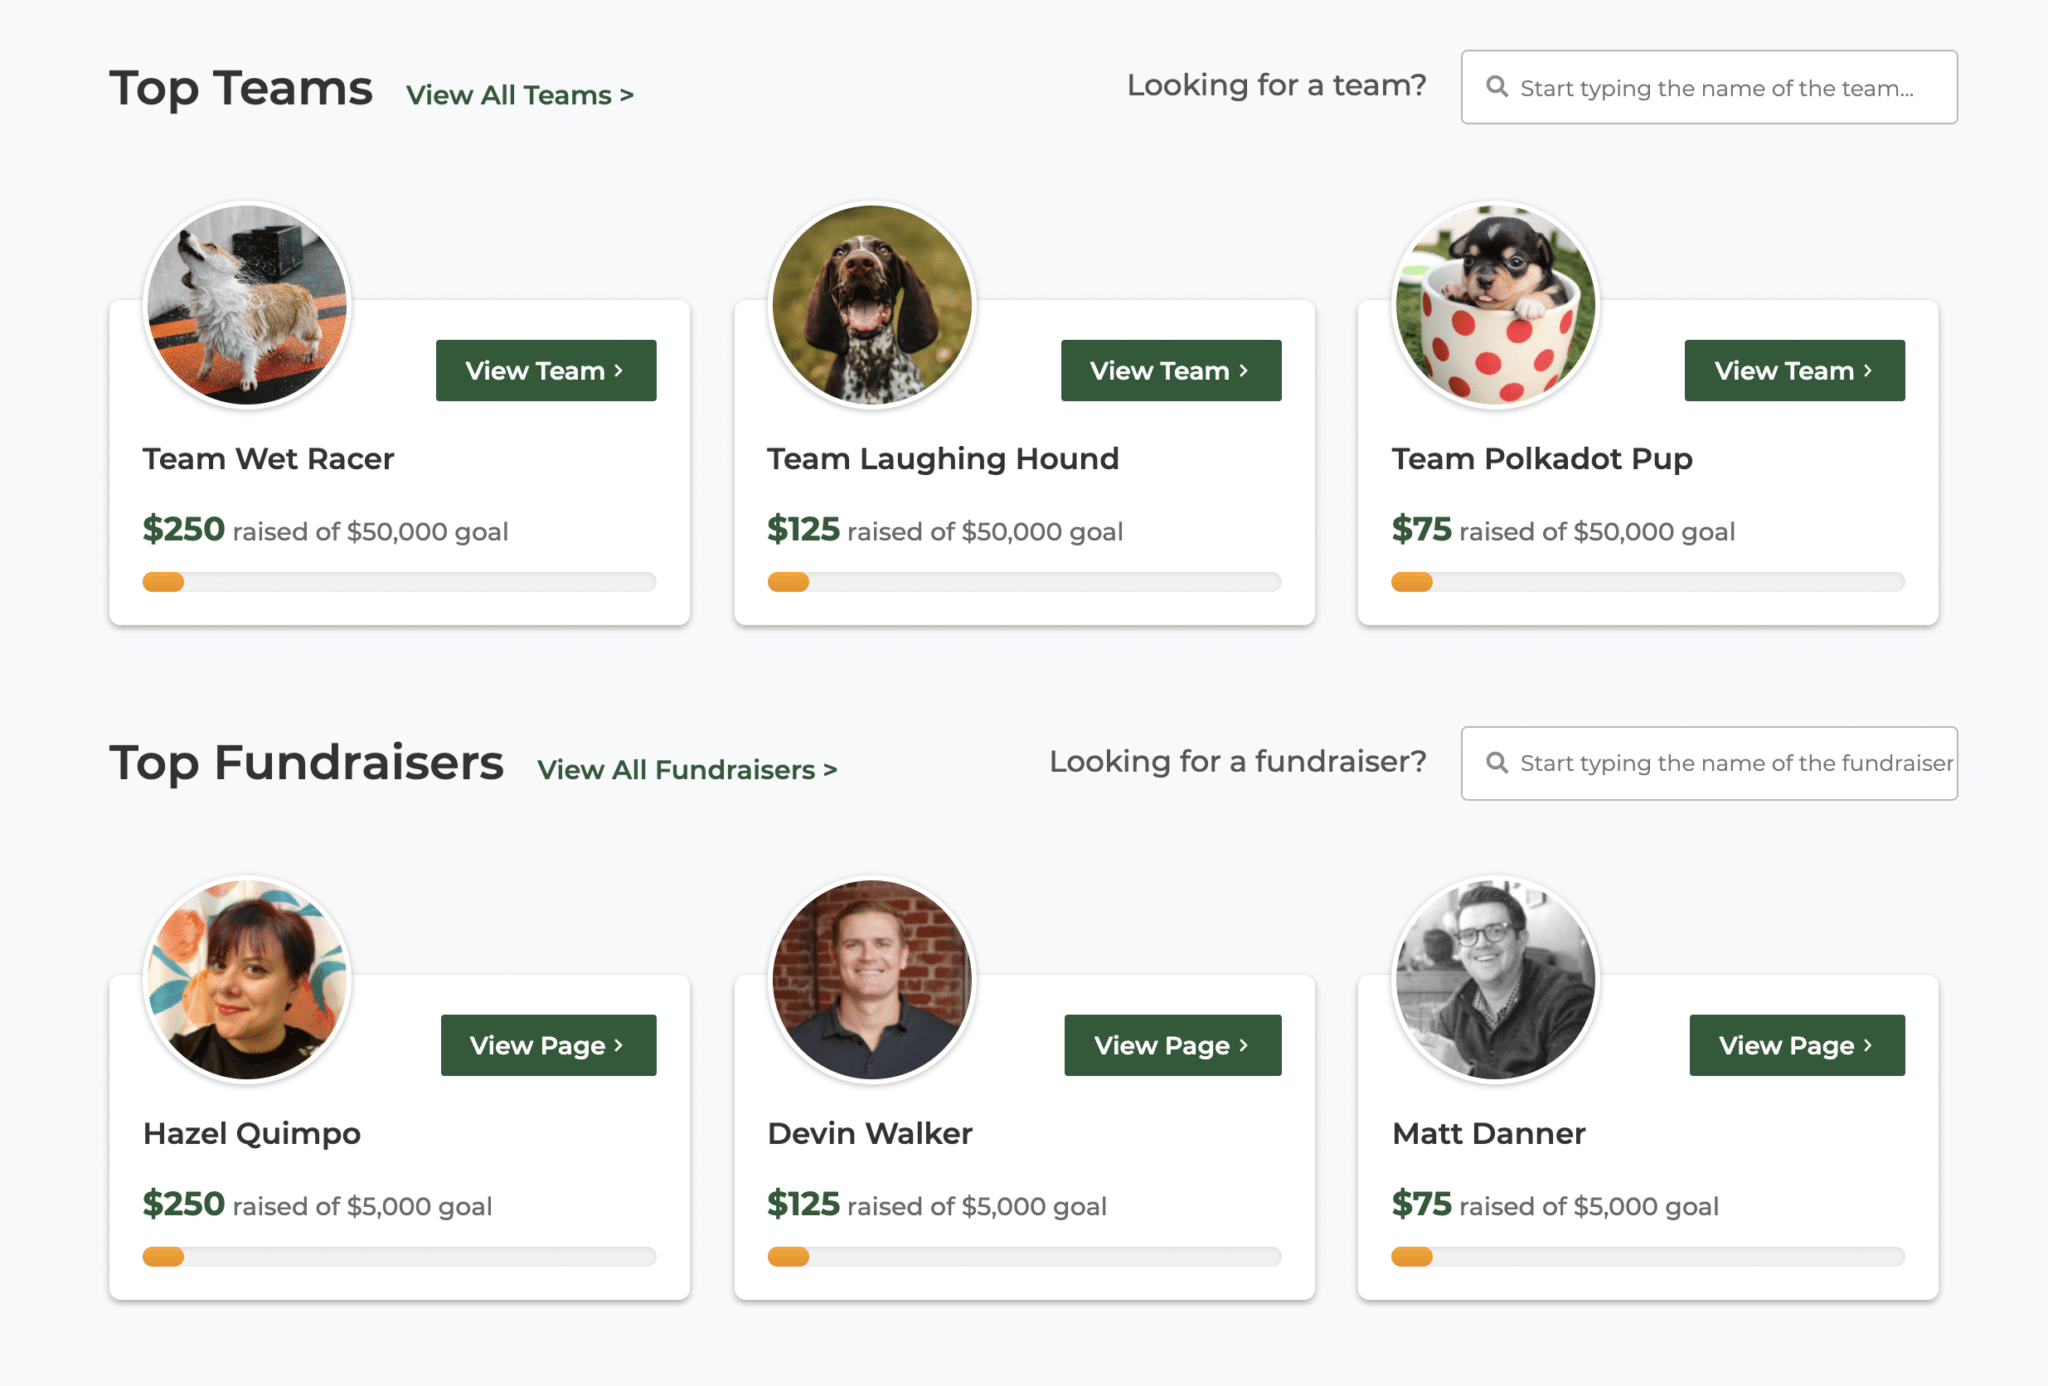View the Team Laughing Hound team page

tap(1170, 370)
